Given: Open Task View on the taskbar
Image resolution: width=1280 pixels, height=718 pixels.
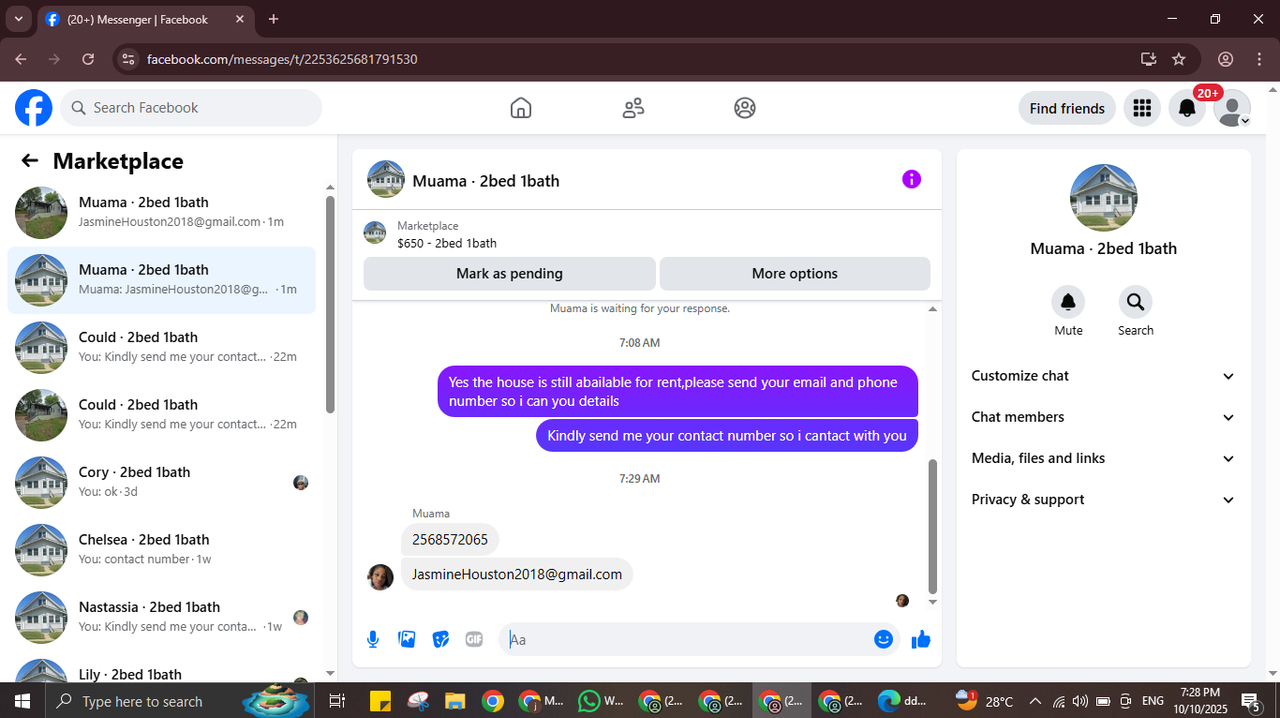Looking at the screenshot, I should 337,701.
